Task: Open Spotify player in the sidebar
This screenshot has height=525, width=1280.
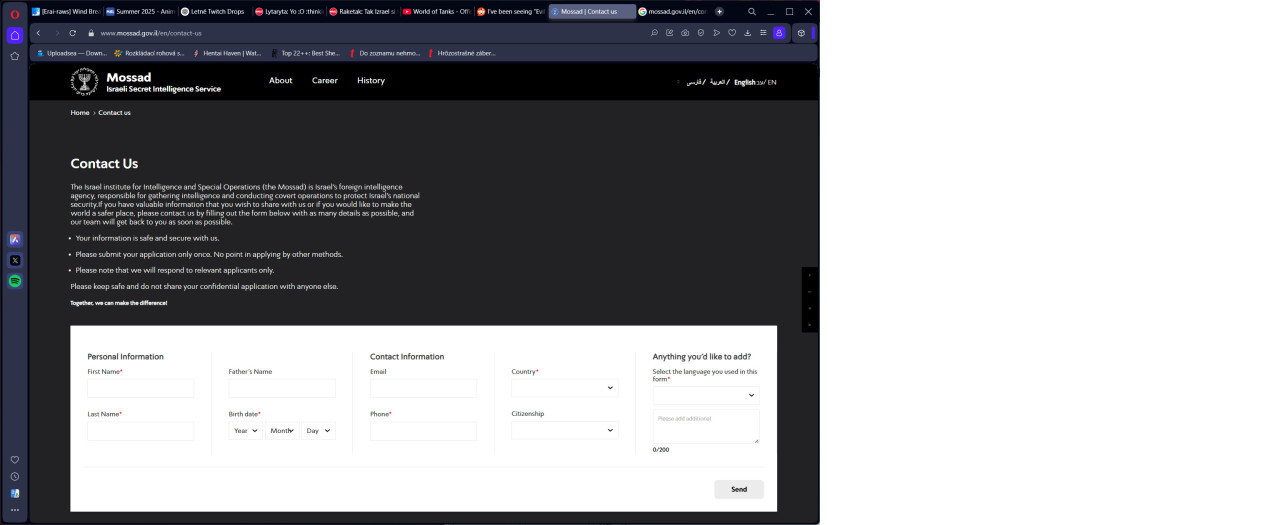Action: 14,281
